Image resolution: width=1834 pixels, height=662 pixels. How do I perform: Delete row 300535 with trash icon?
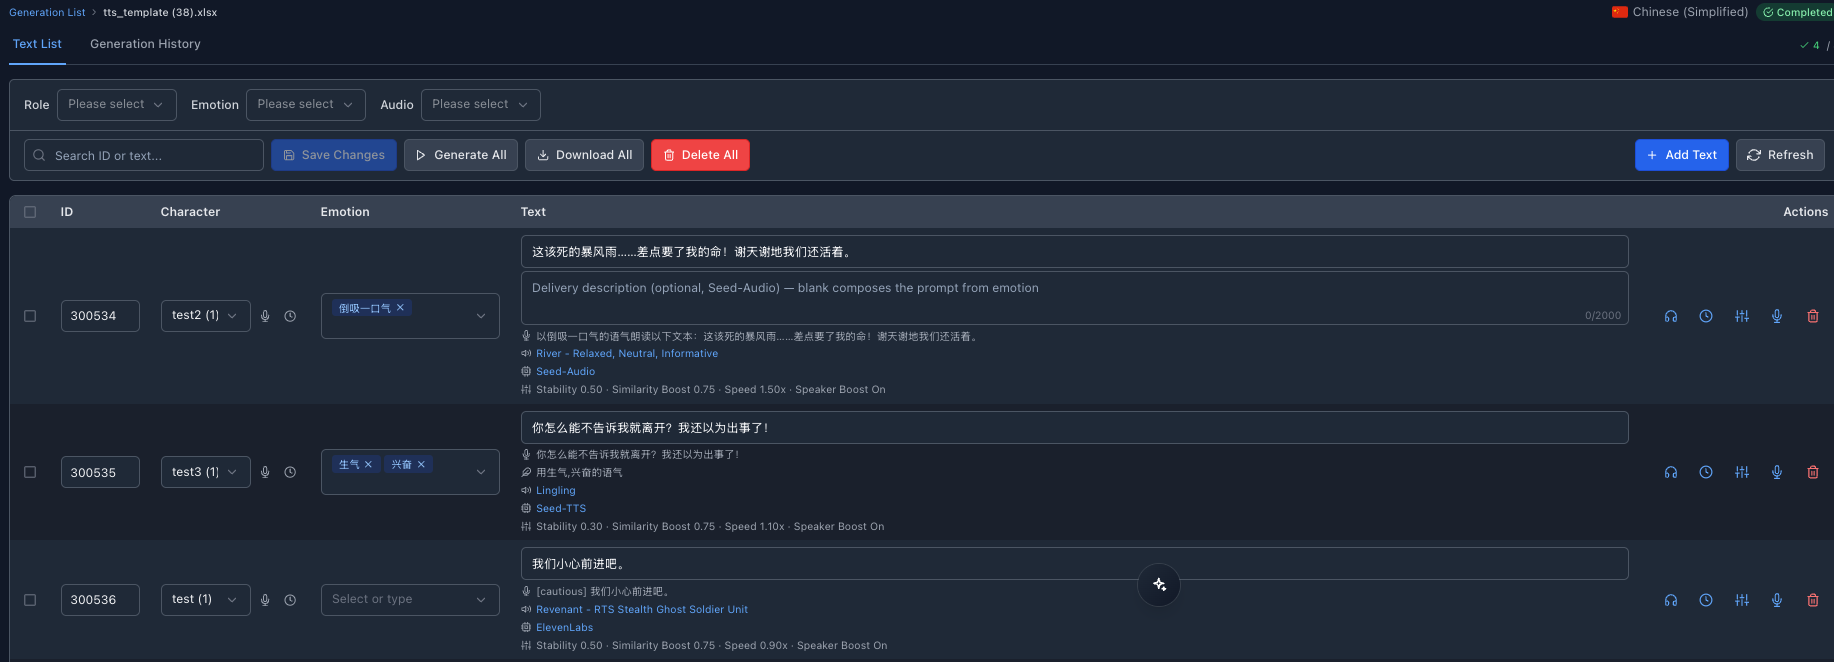[x=1813, y=472]
